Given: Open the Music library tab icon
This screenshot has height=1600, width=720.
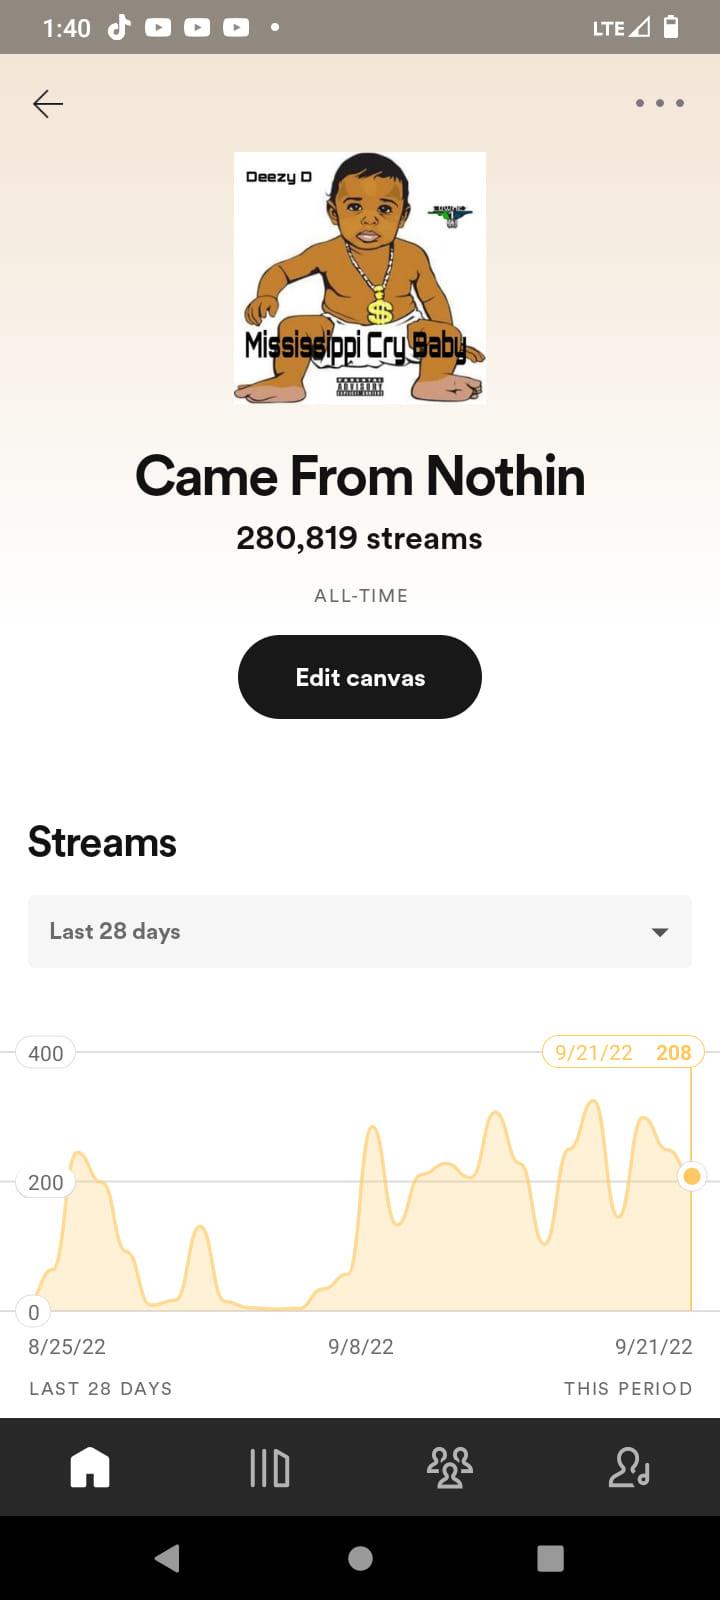Looking at the screenshot, I should [269, 1468].
